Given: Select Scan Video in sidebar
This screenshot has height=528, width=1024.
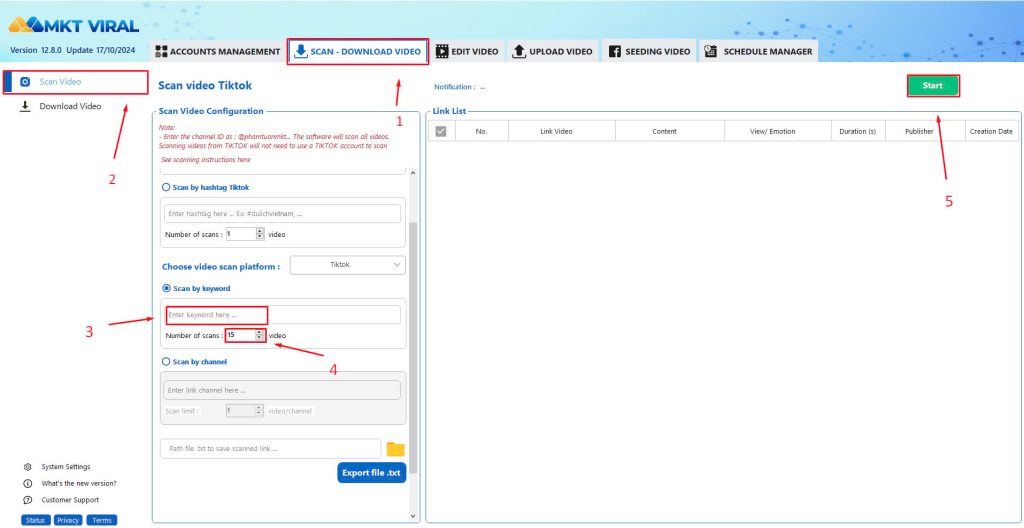Looking at the screenshot, I should 76,82.
